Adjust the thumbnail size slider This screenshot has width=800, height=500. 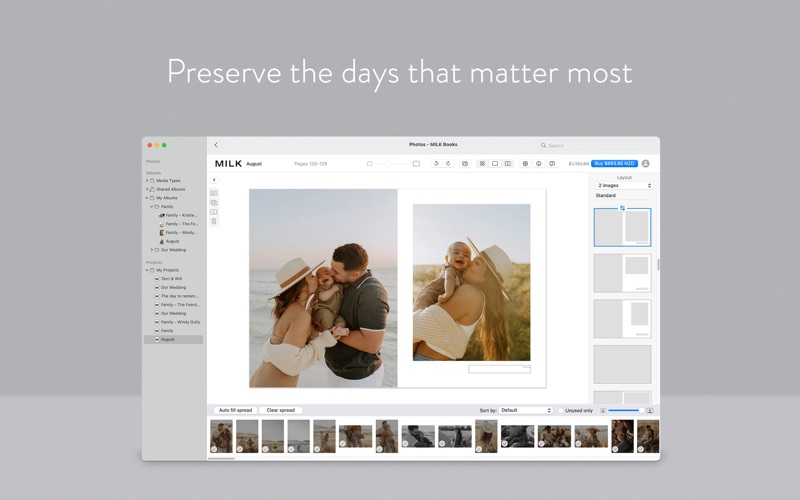click(626, 411)
